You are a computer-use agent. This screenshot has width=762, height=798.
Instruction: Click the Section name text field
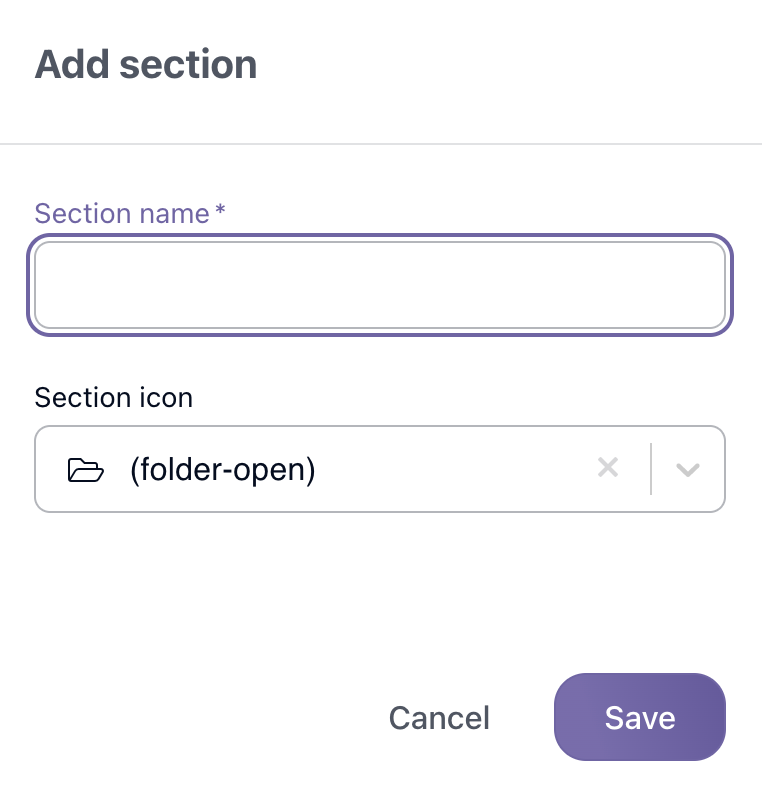point(380,285)
